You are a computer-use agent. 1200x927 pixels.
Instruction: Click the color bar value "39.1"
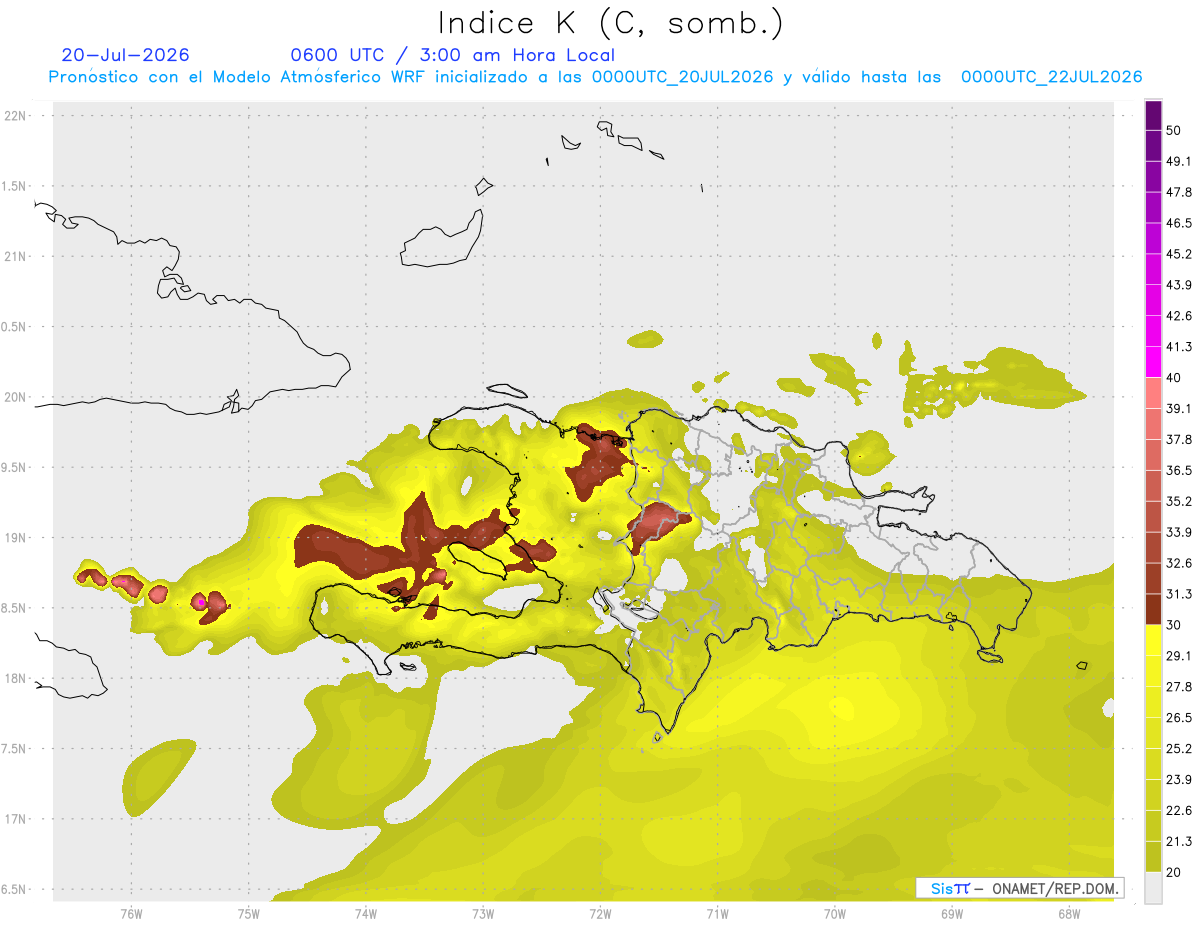click(1178, 409)
